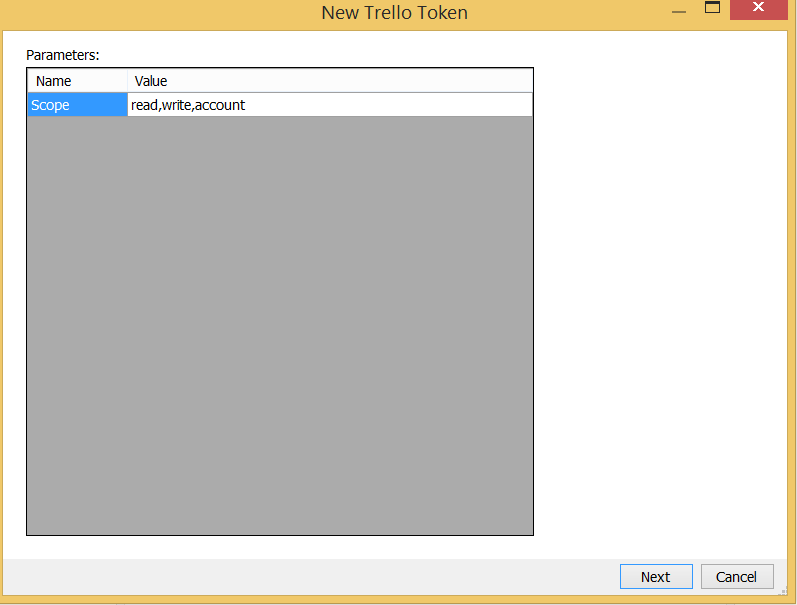Click the Parameters: label
The width and height of the screenshot is (797, 605).
[x=63, y=55]
